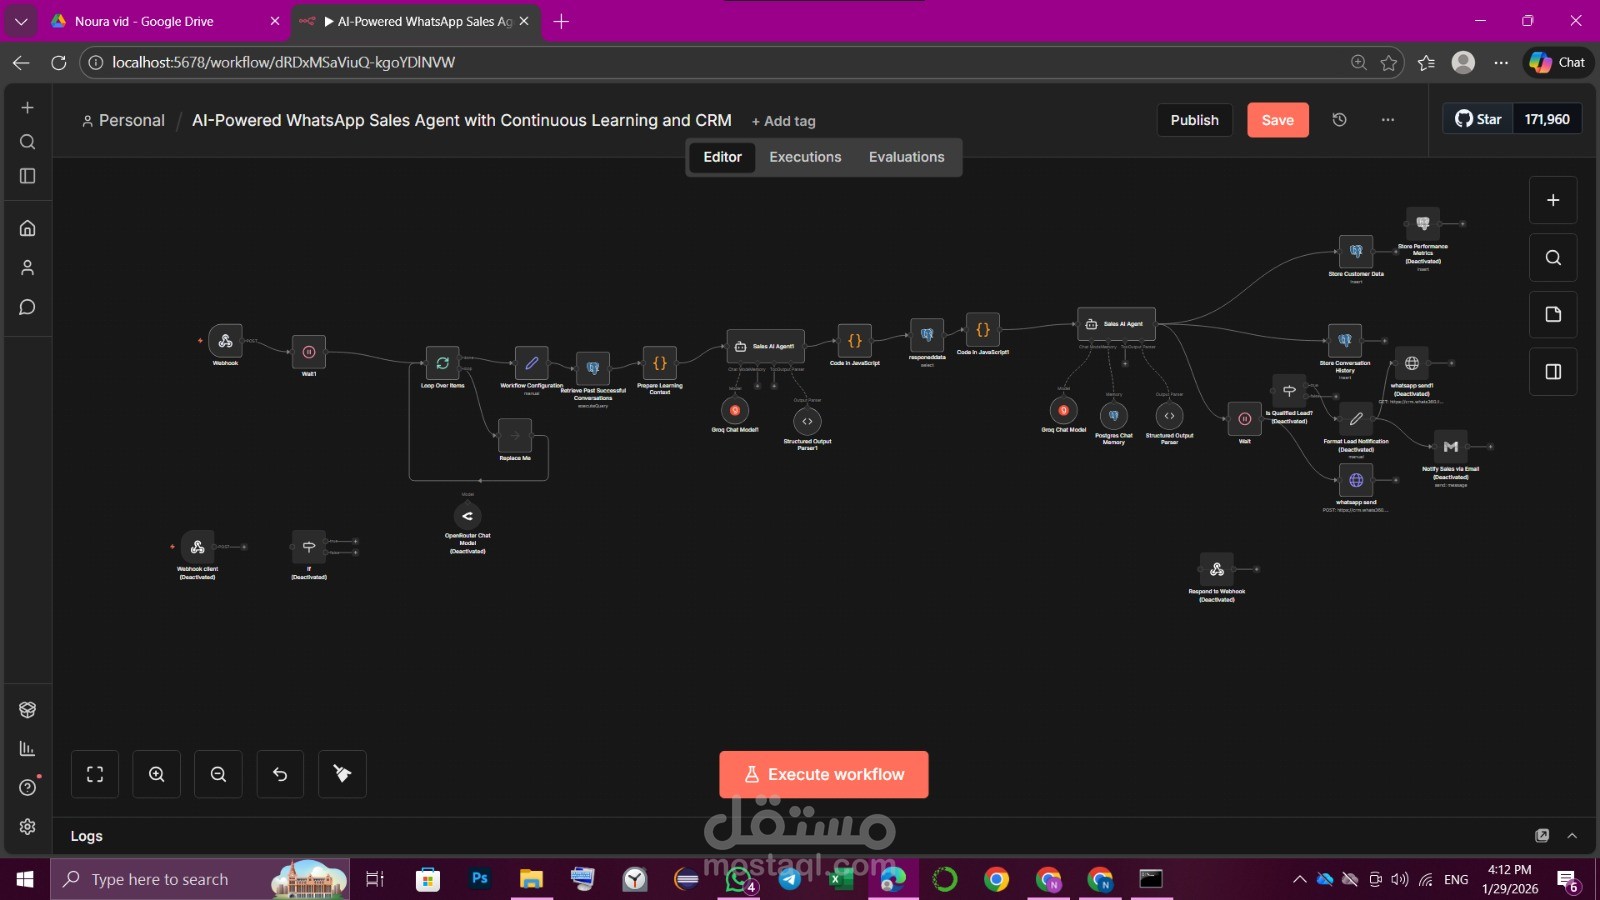Select the responeddata Postgres node
Image resolution: width=1600 pixels, height=900 pixels.
coord(927,335)
